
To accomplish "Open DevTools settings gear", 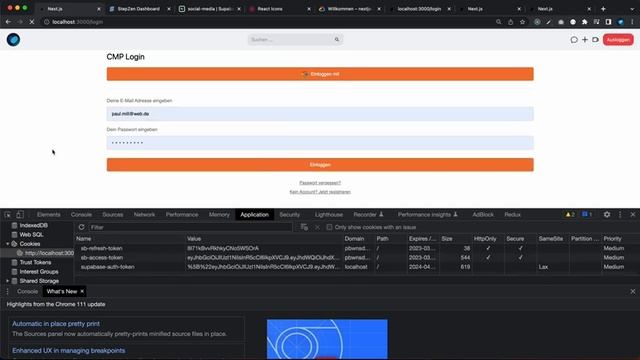I will [607, 214].
